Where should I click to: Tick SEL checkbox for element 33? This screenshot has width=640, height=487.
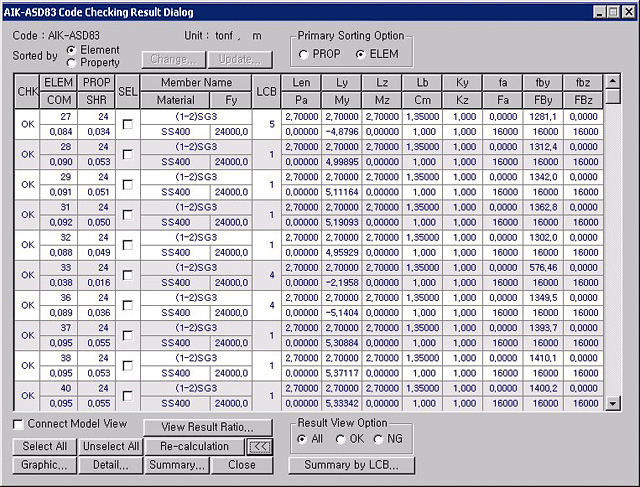(128, 275)
